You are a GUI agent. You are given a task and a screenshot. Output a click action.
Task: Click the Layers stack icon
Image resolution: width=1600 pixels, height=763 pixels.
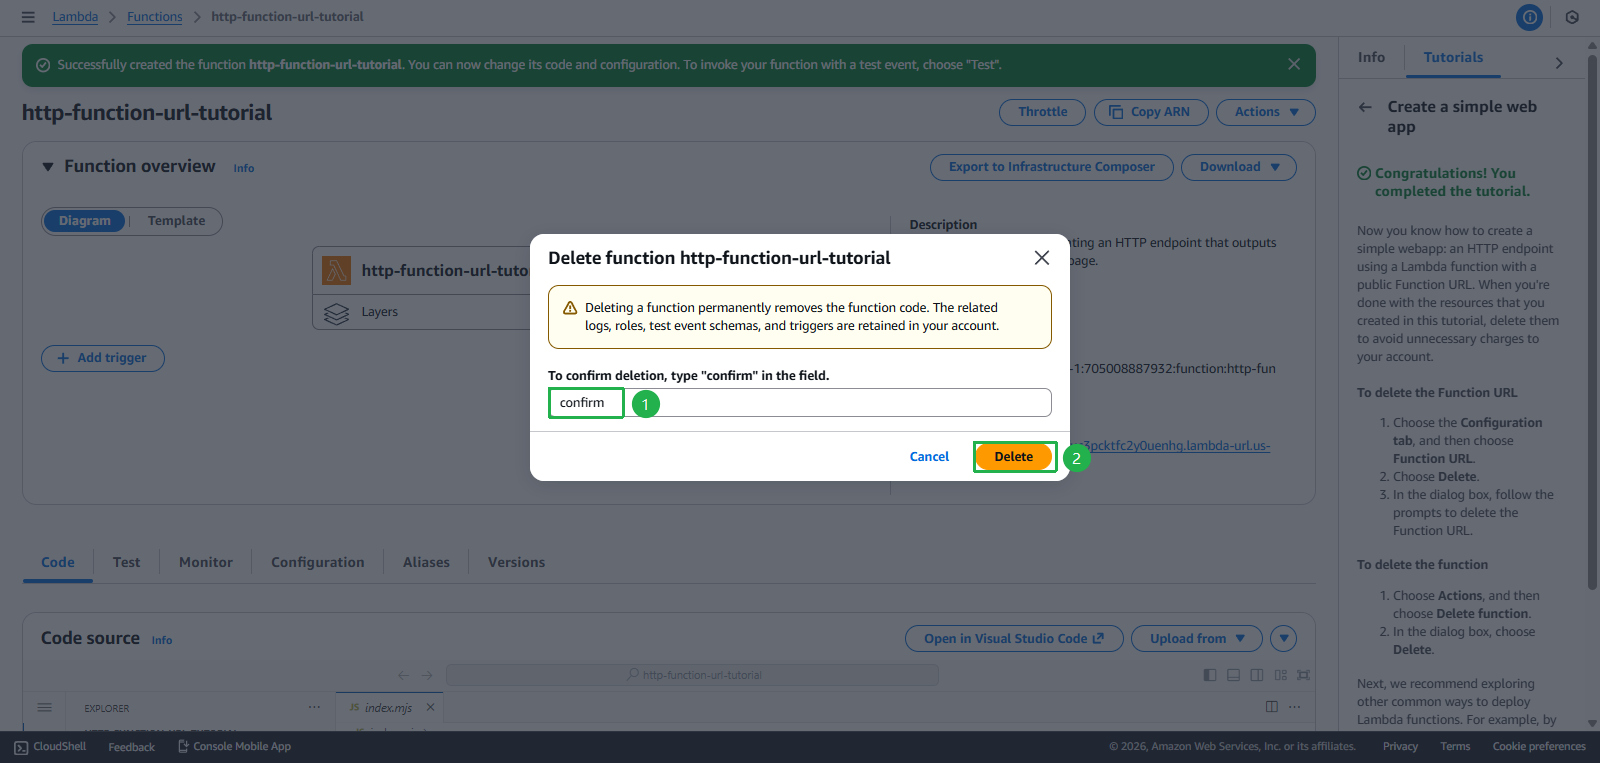(x=337, y=313)
